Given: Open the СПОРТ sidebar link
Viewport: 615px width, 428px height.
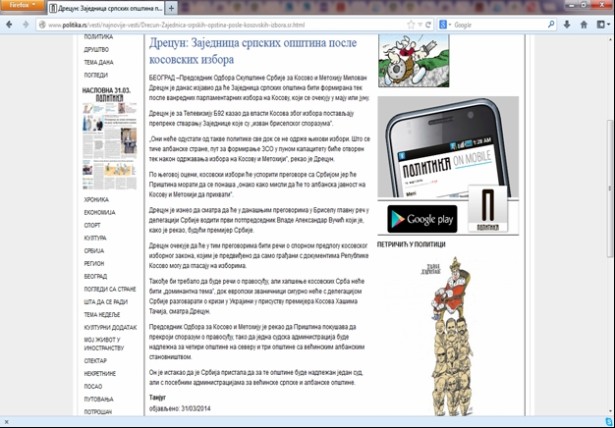Looking at the screenshot, I should (x=92, y=225).
